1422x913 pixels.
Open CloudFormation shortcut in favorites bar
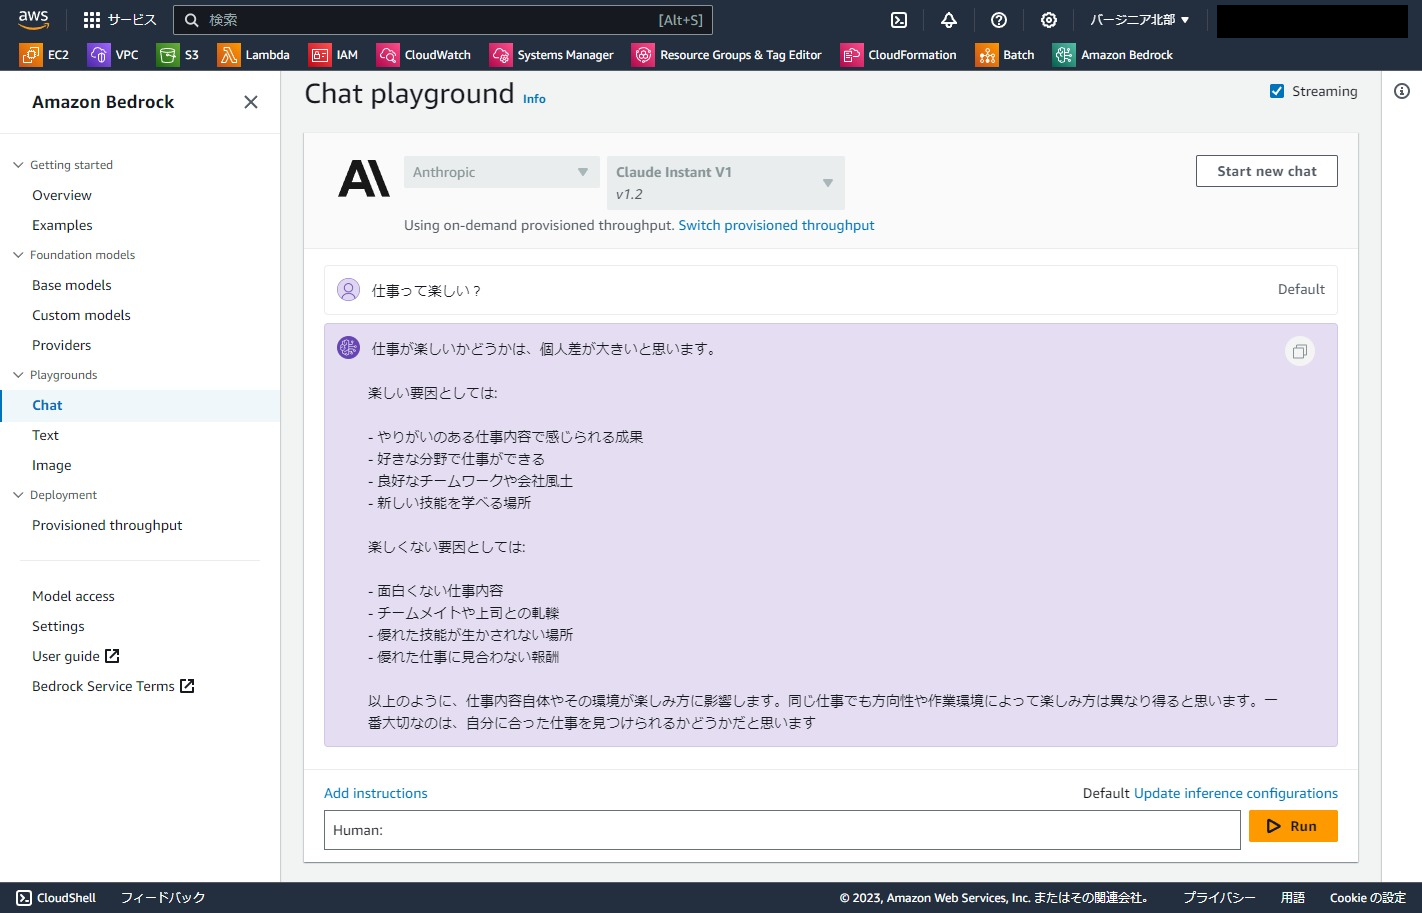899,55
